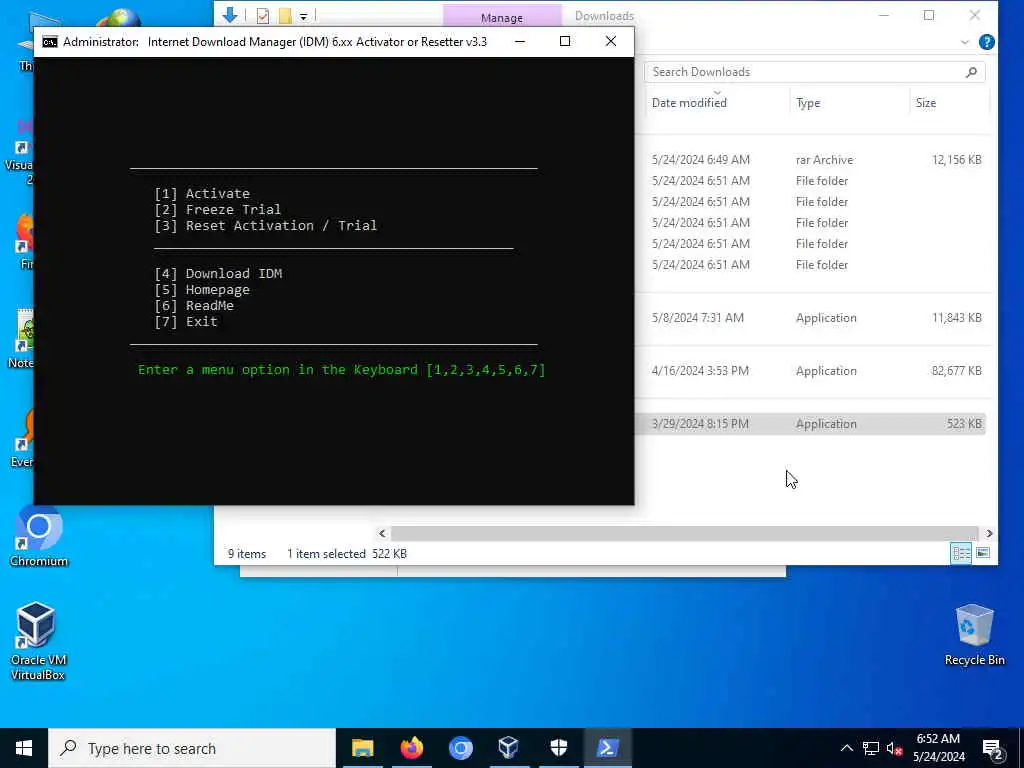This screenshot has width=1024, height=768.
Task: Show hidden system tray icons
Action: pyautogui.click(x=846, y=748)
